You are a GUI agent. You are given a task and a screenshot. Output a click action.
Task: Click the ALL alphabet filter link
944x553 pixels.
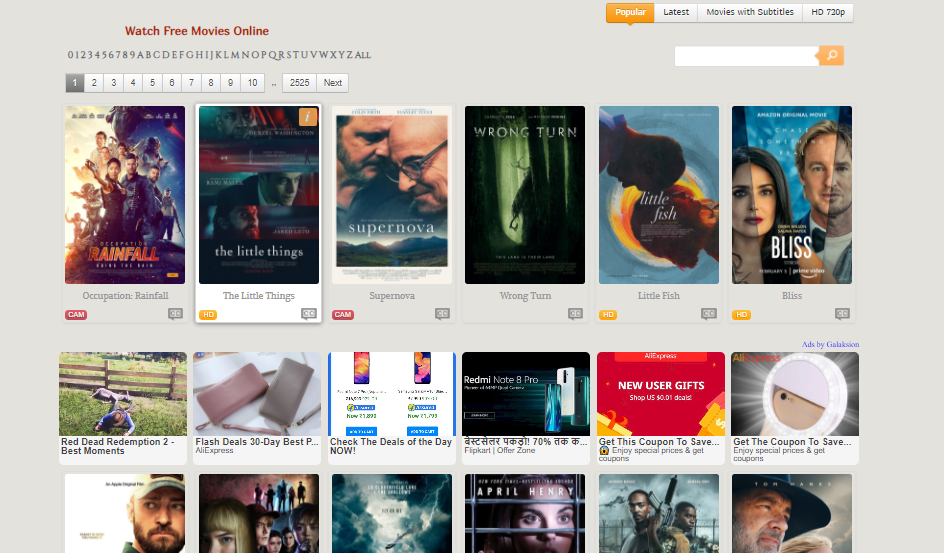pos(363,55)
